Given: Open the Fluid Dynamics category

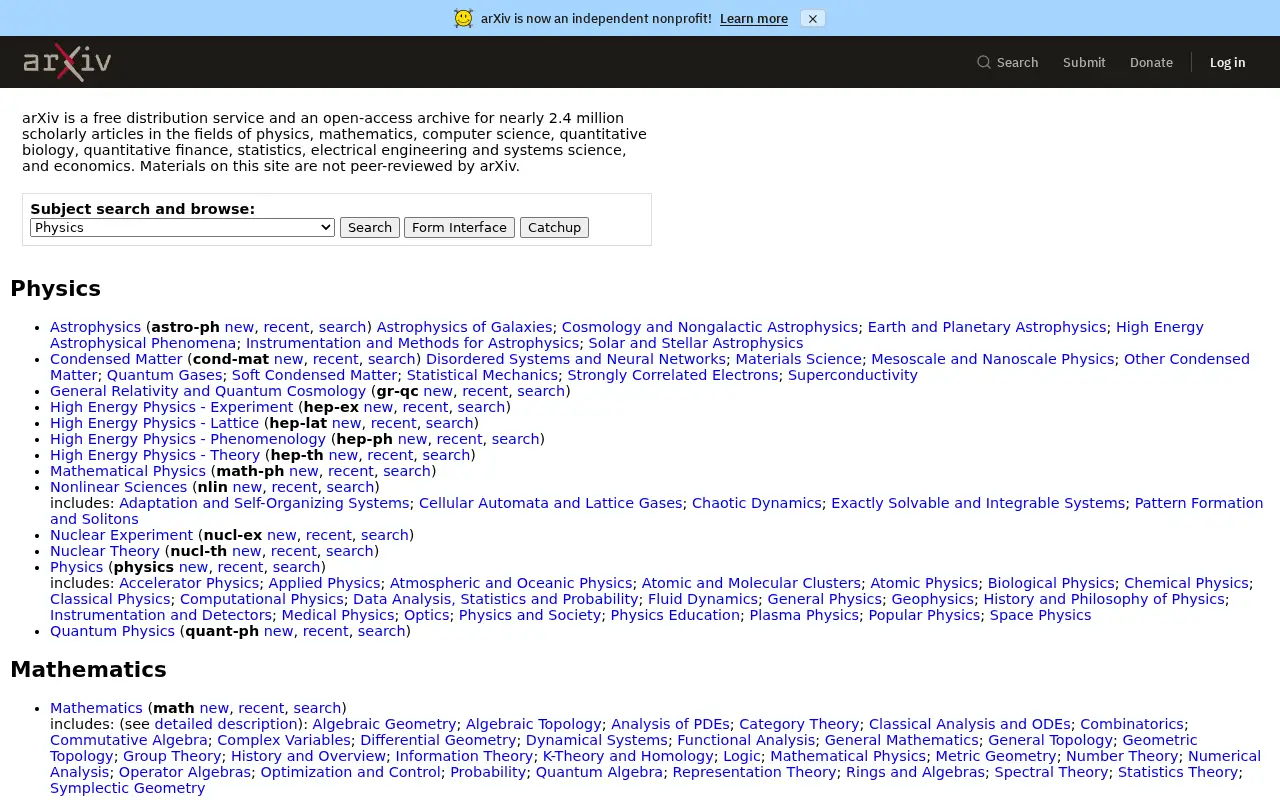Looking at the screenshot, I should click(x=701, y=599).
